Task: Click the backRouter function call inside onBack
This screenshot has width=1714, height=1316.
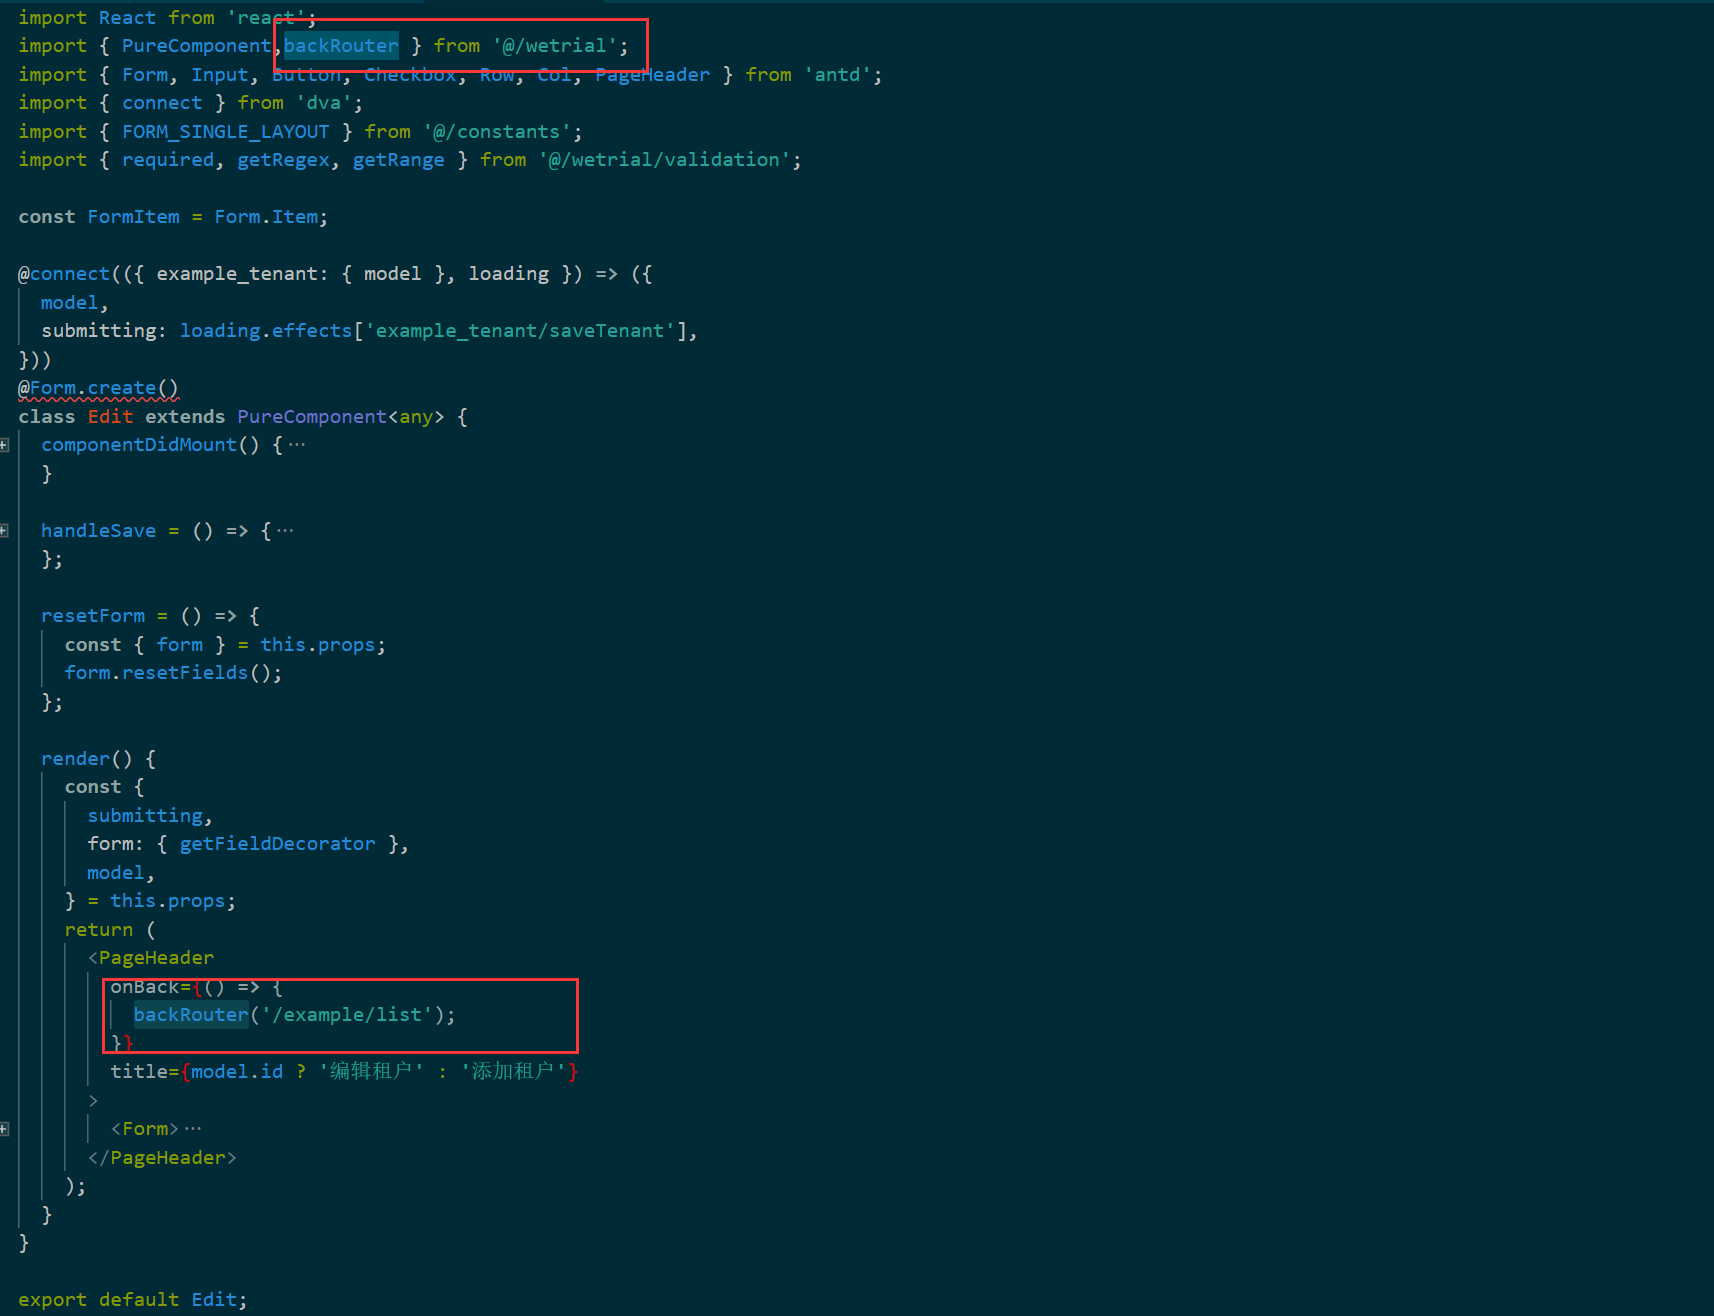Action: [x=191, y=1015]
